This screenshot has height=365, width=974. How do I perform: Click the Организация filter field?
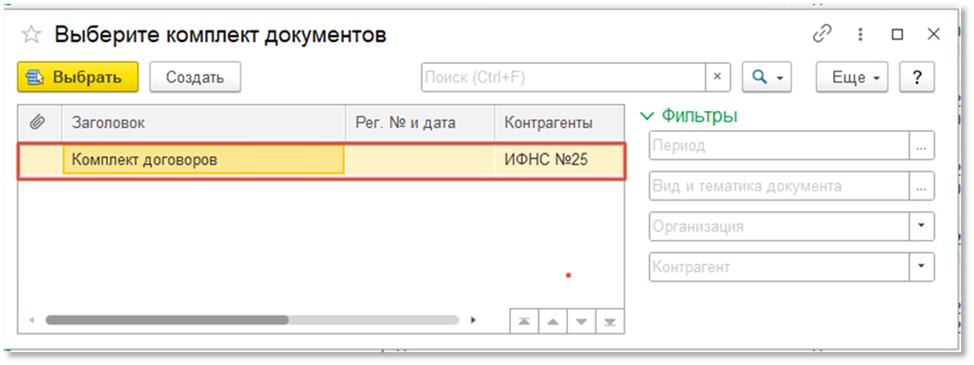tap(779, 227)
